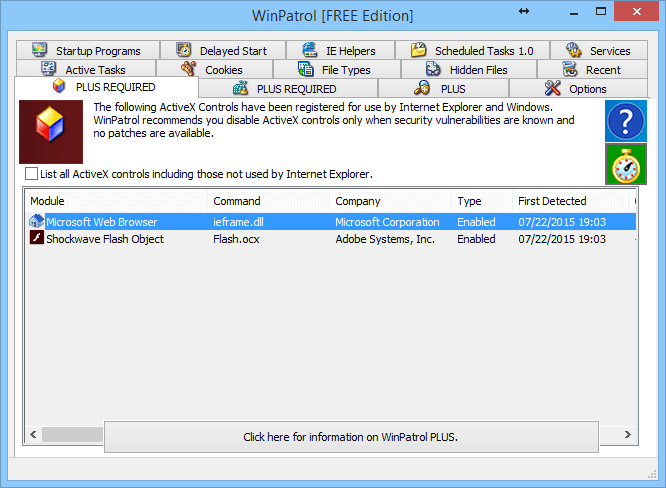Viewport: 666px width, 488px height.
Task: Click the Cookies tab icon
Action: (188, 69)
